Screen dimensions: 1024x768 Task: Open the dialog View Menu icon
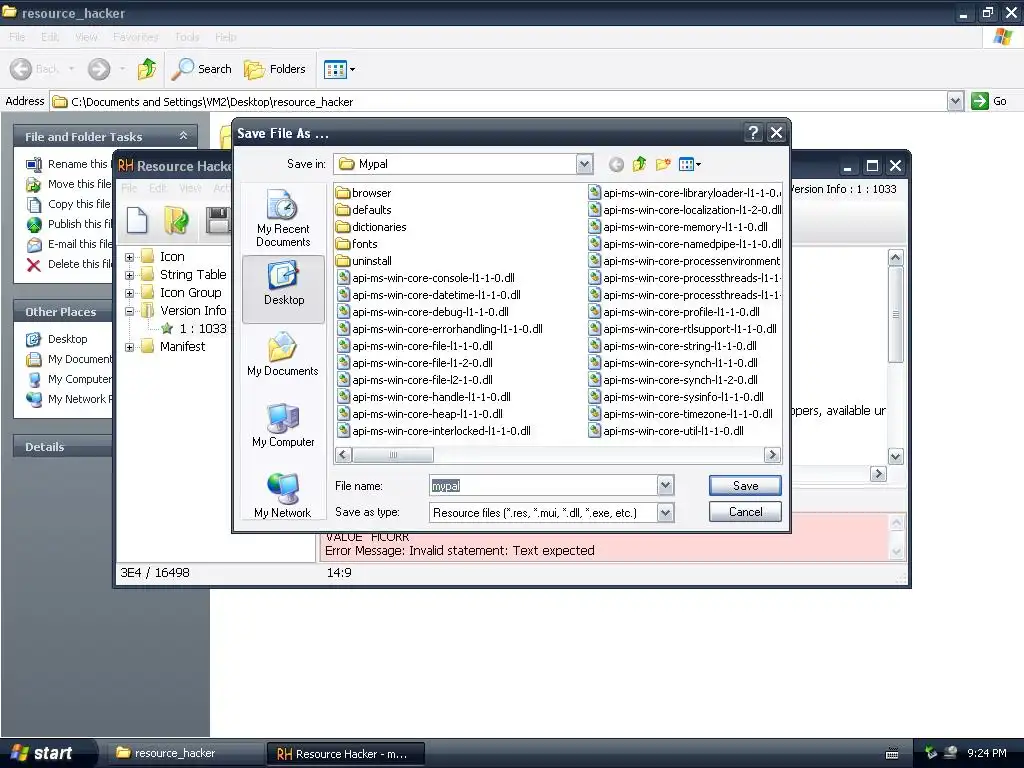[x=689, y=165]
